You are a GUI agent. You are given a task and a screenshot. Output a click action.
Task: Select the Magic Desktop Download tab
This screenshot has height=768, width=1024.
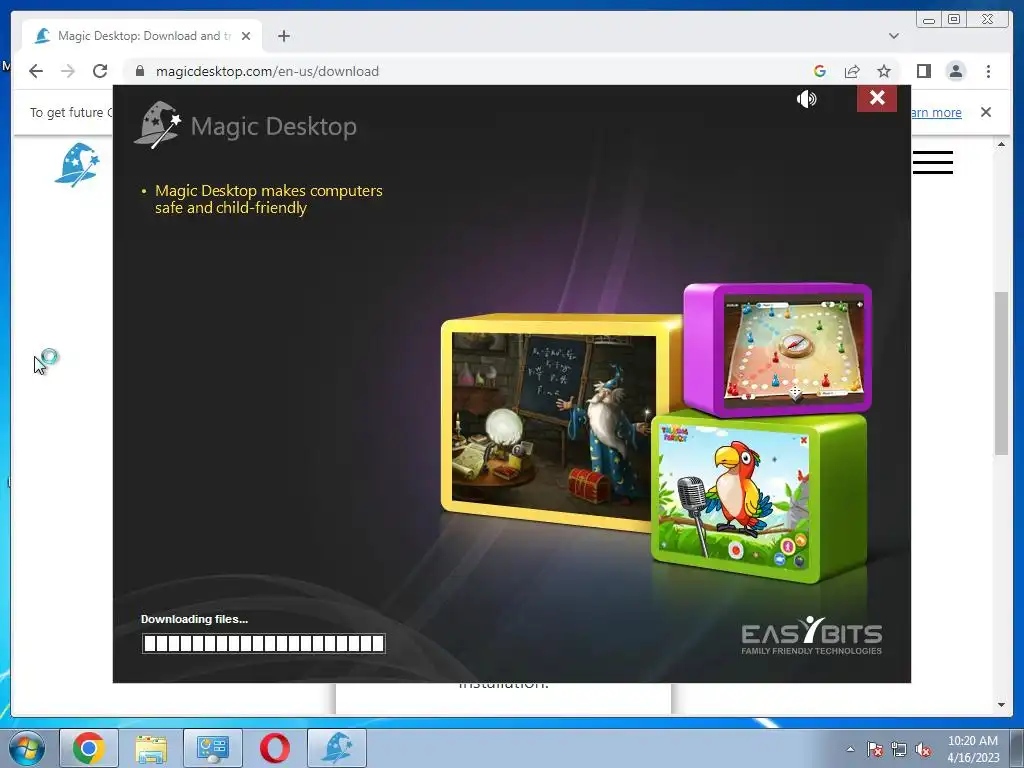coord(142,36)
